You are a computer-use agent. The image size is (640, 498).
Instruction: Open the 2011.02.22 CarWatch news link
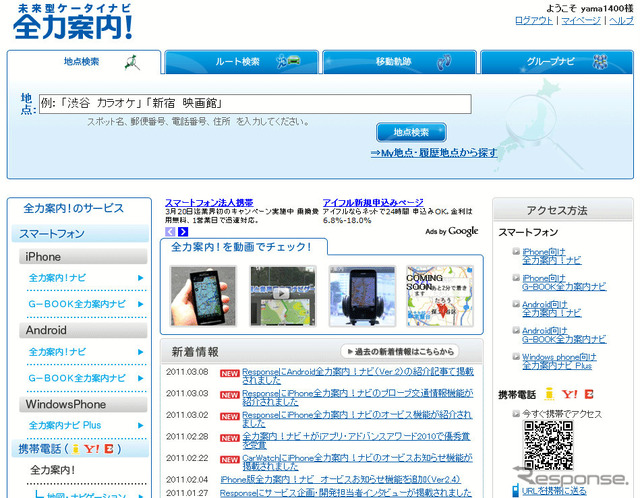[x=358, y=462]
